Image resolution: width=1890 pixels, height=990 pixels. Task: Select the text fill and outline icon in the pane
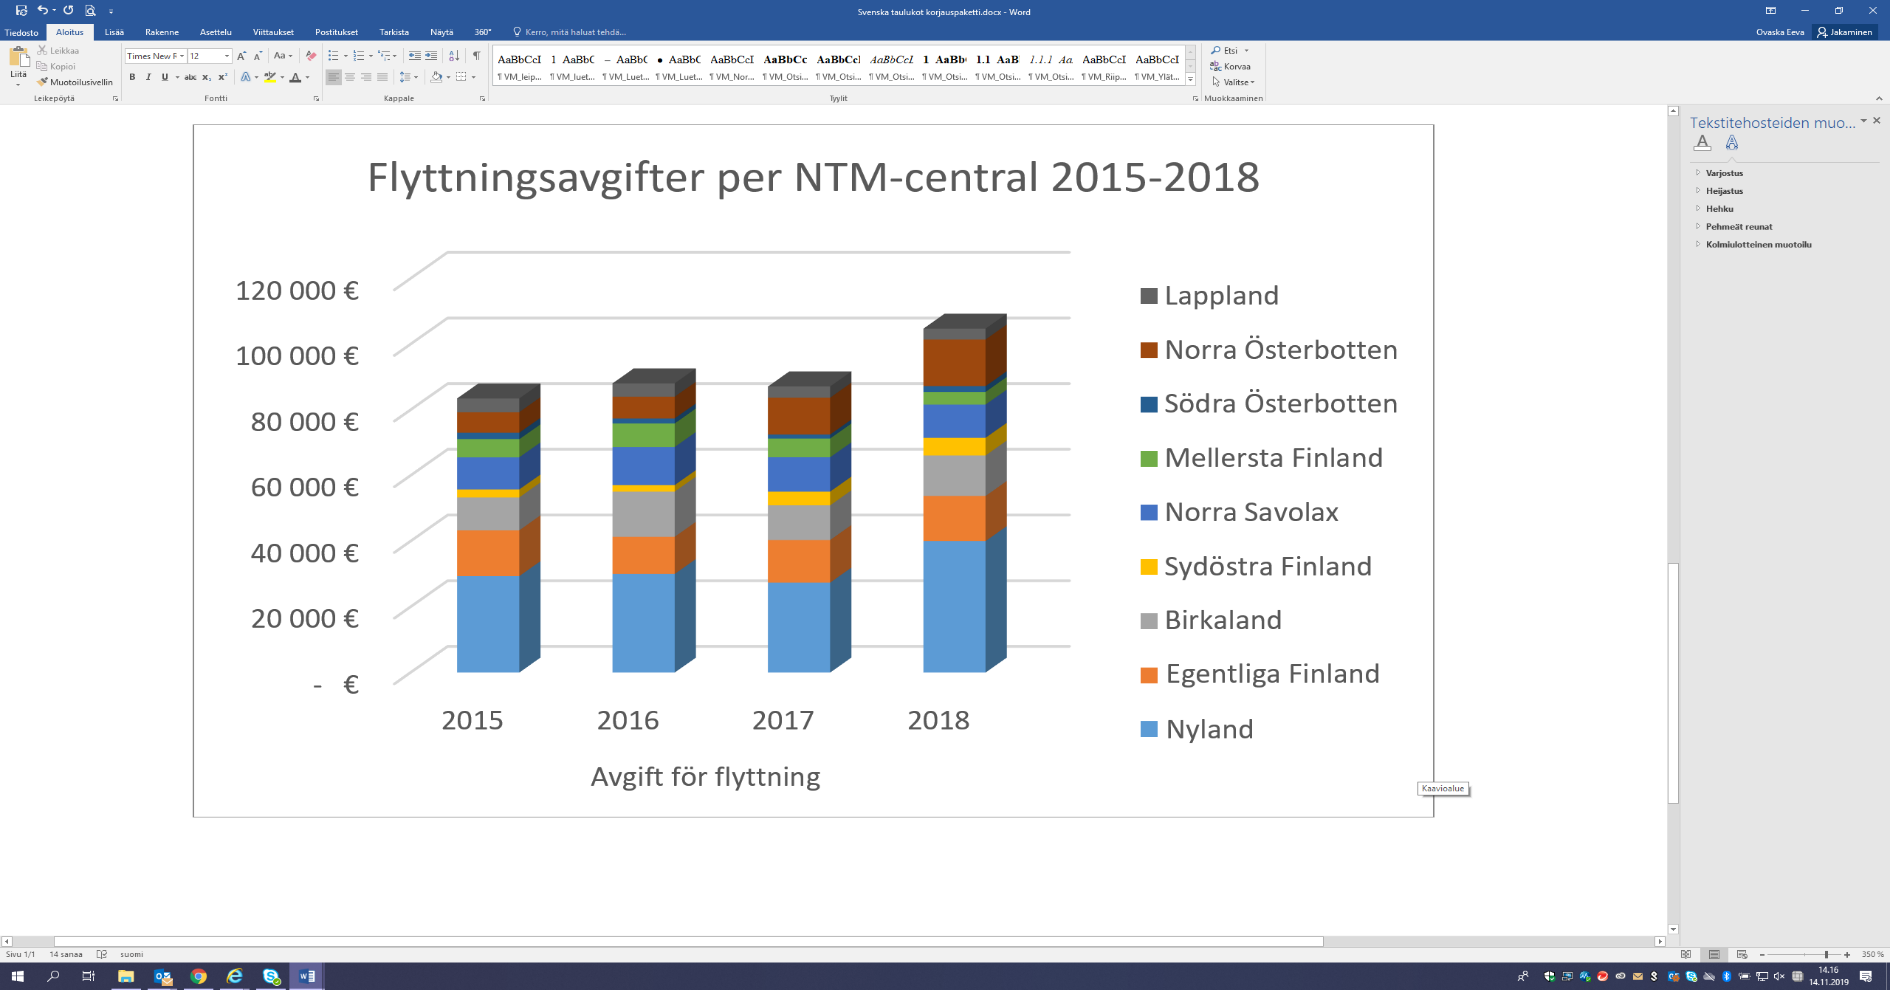tap(1702, 143)
